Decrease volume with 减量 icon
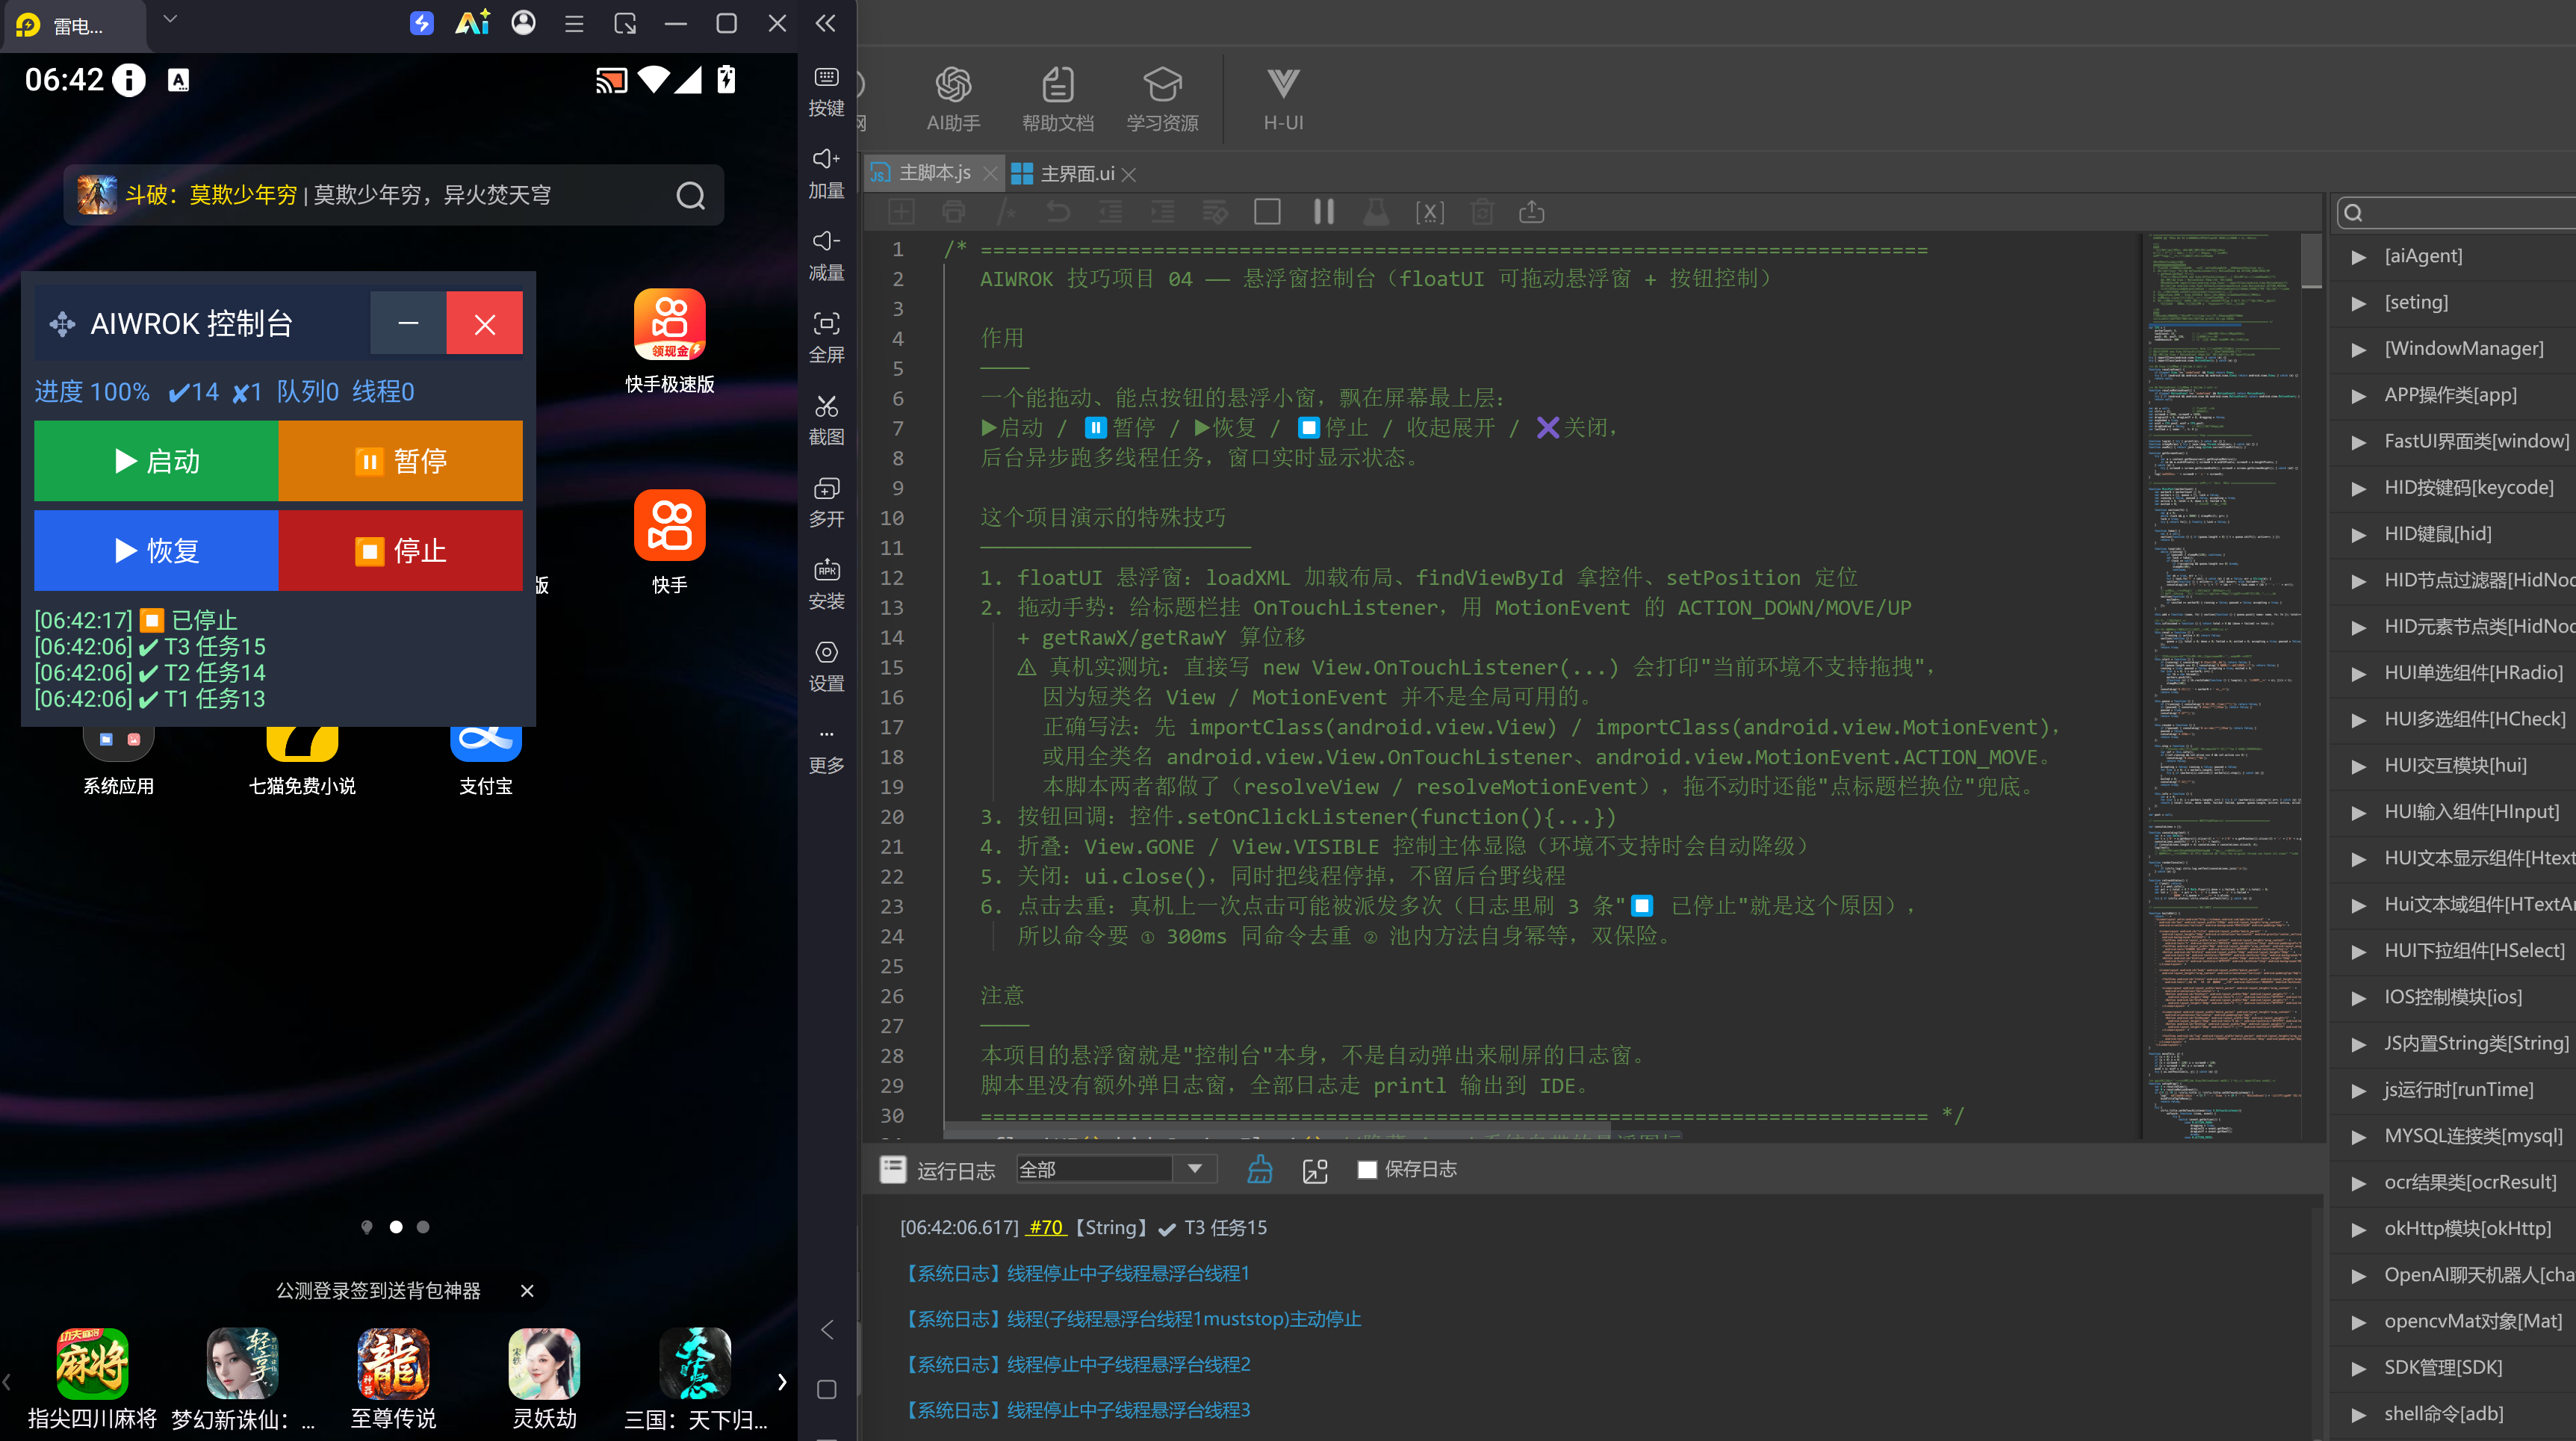This screenshot has width=2576, height=1441. point(826,256)
